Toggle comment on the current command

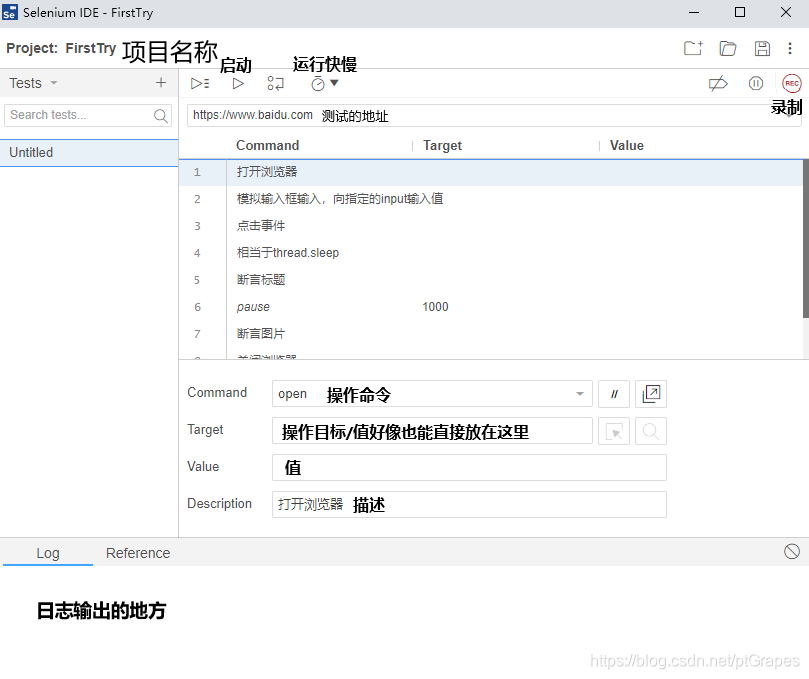click(613, 394)
